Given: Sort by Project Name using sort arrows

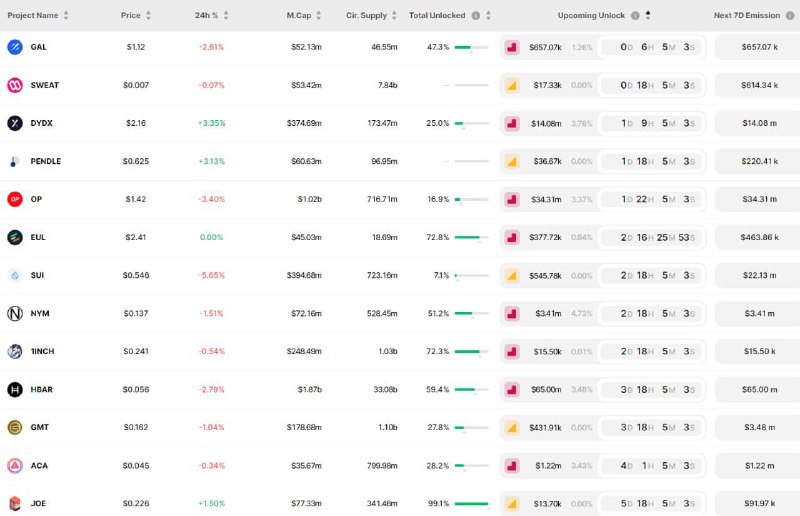Looking at the screenshot, I should pyautogui.click(x=66, y=15).
